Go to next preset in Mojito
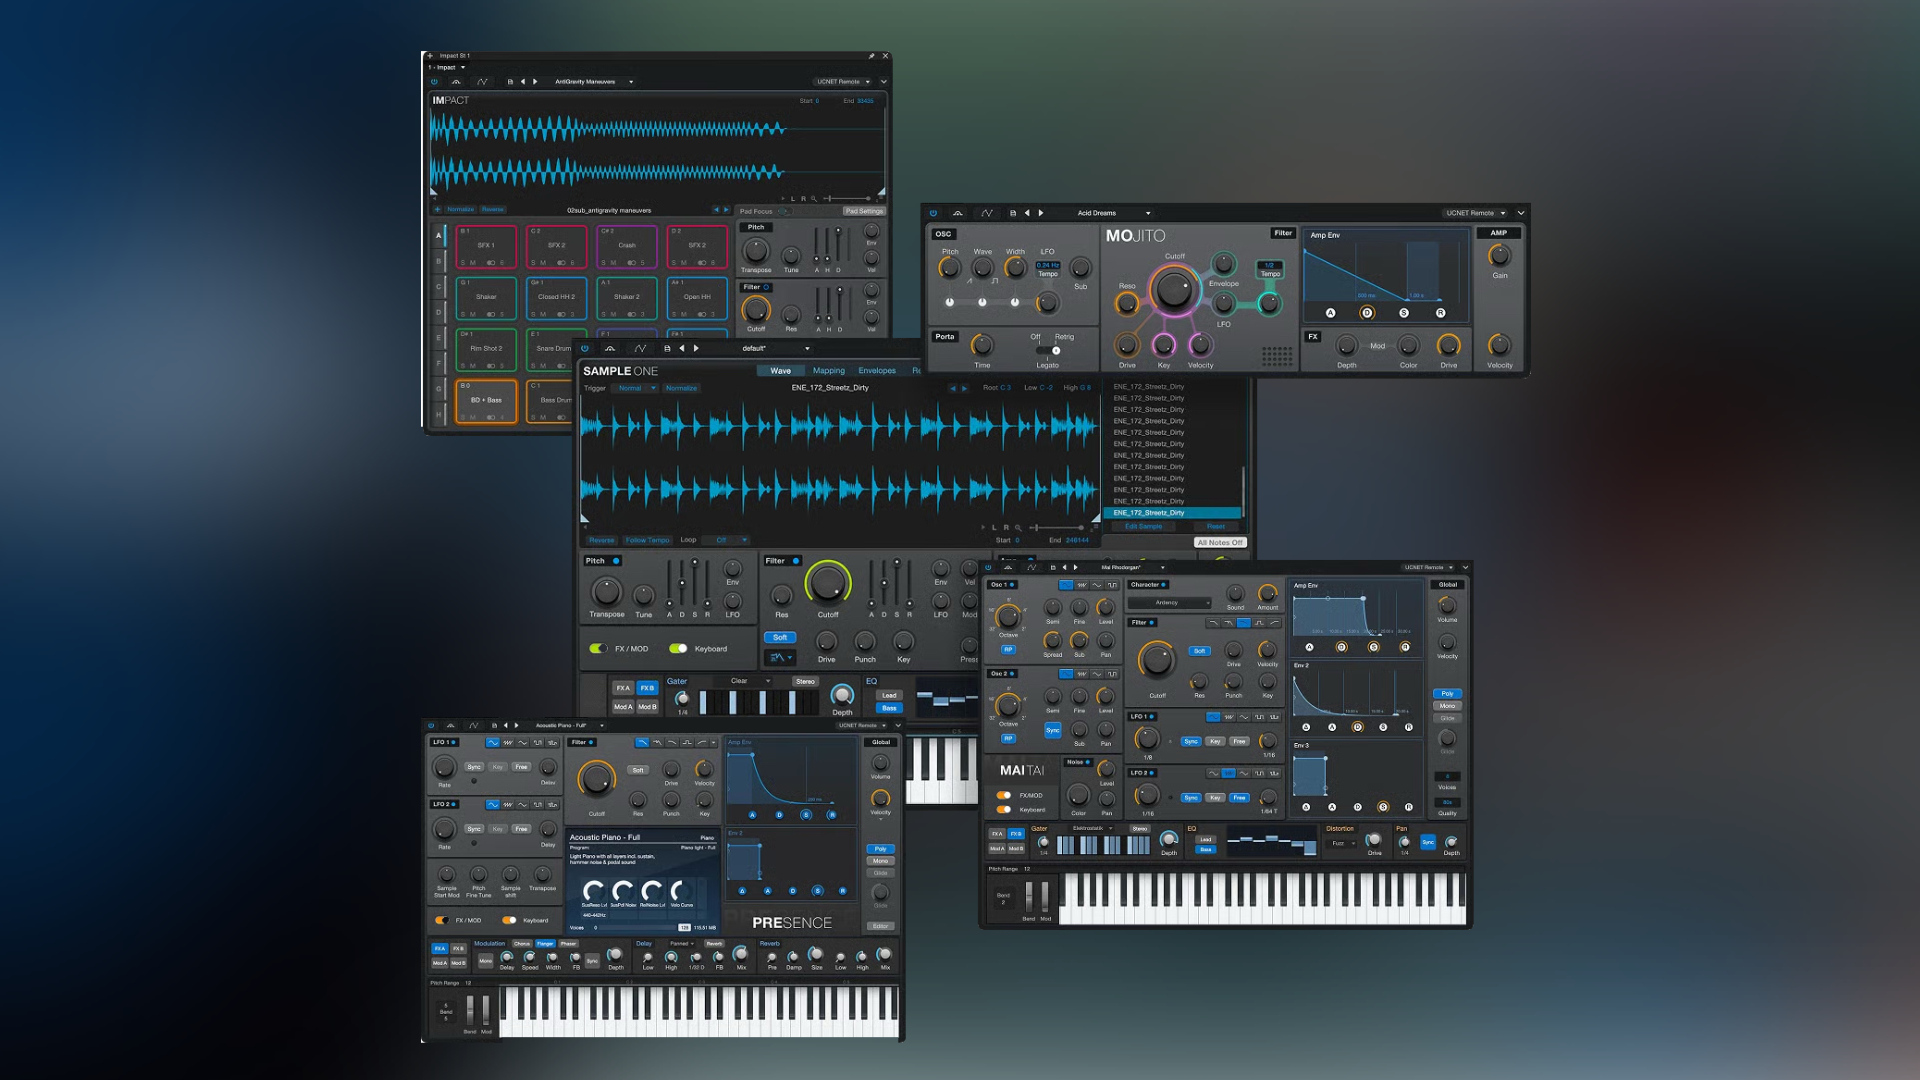The height and width of the screenshot is (1080, 1920). (1041, 213)
